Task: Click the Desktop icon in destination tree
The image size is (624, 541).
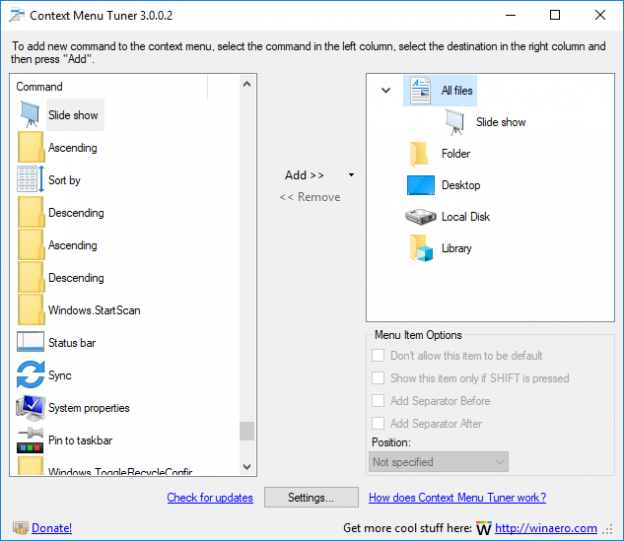Action: coord(420,185)
